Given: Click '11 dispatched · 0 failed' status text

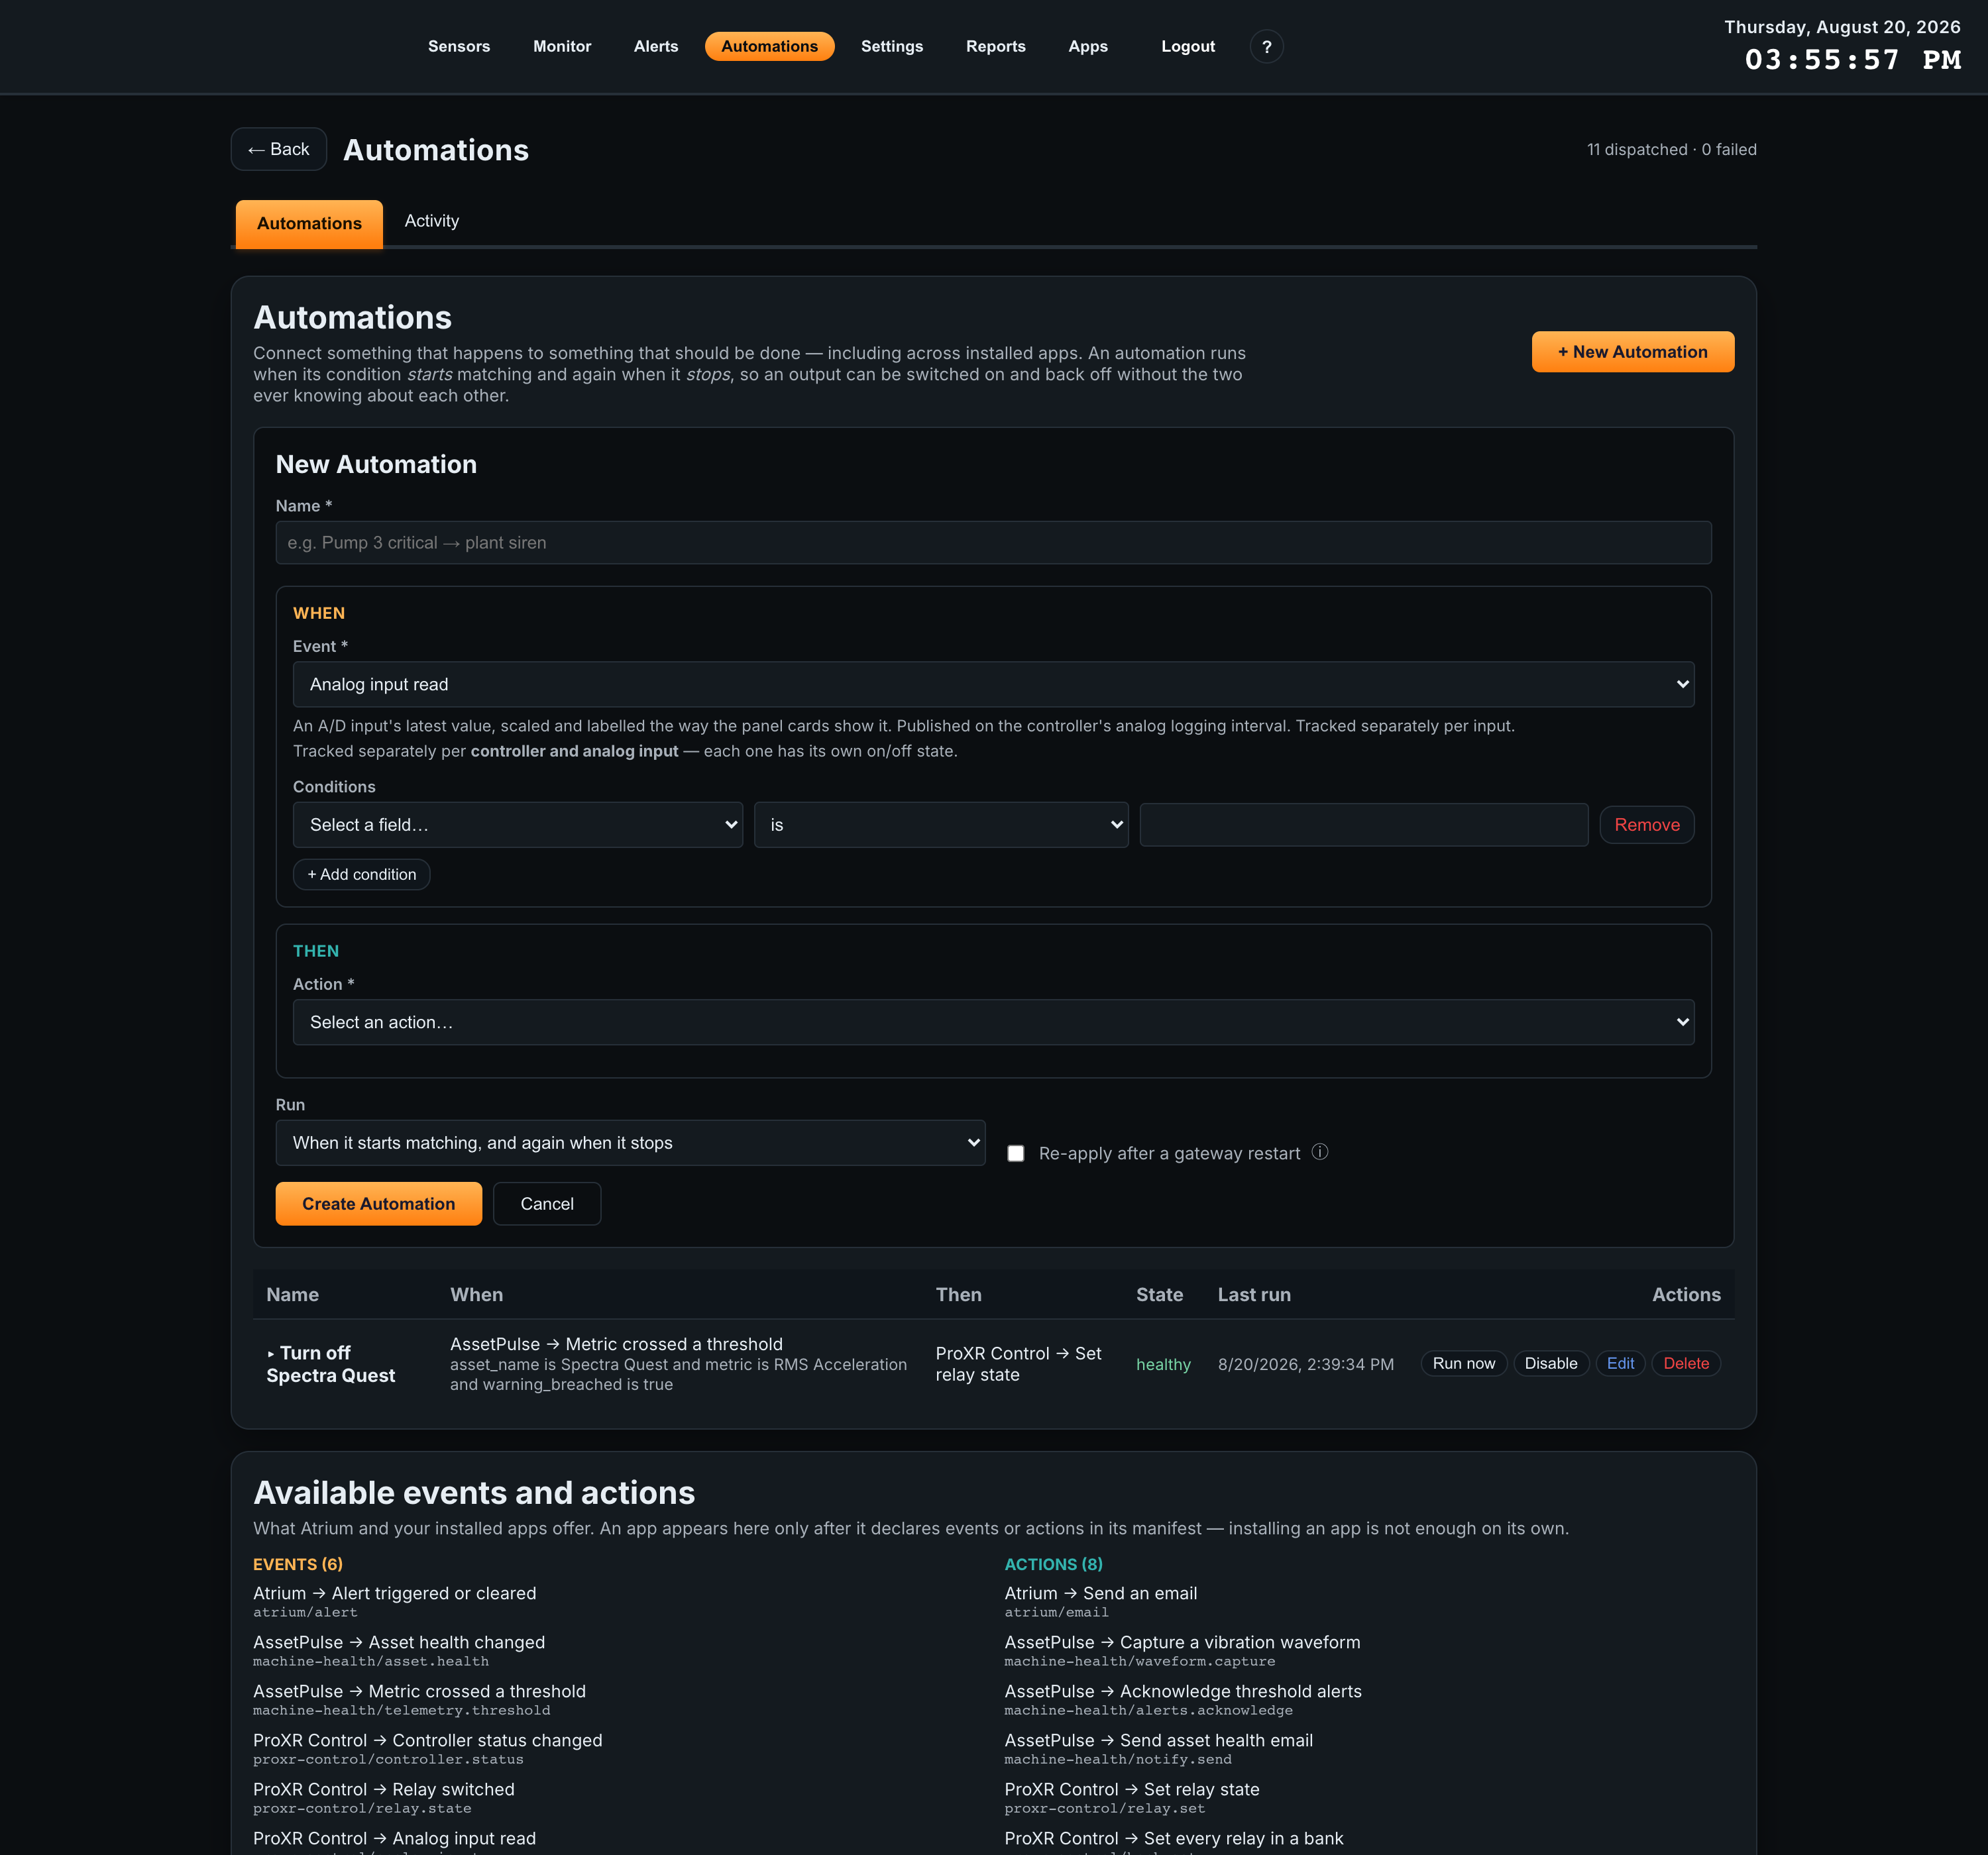Looking at the screenshot, I should click(x=1671, y=149).
